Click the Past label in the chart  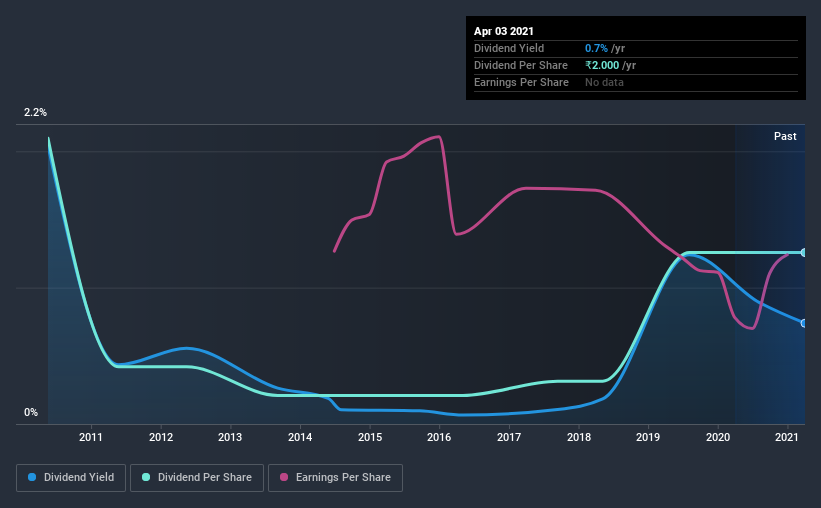pyautogui.click(x=785, y=136)
